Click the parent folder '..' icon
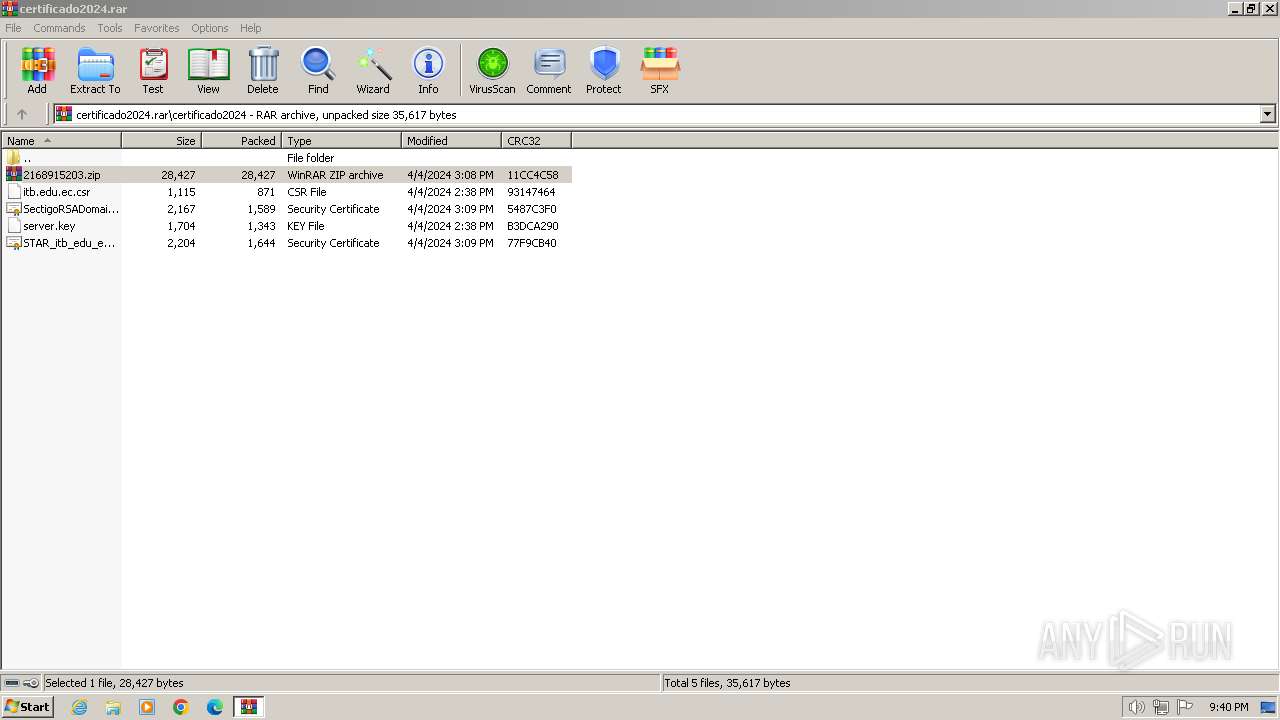The width and height of the screenshot is (1280, 720). click(x=13, y=158)
